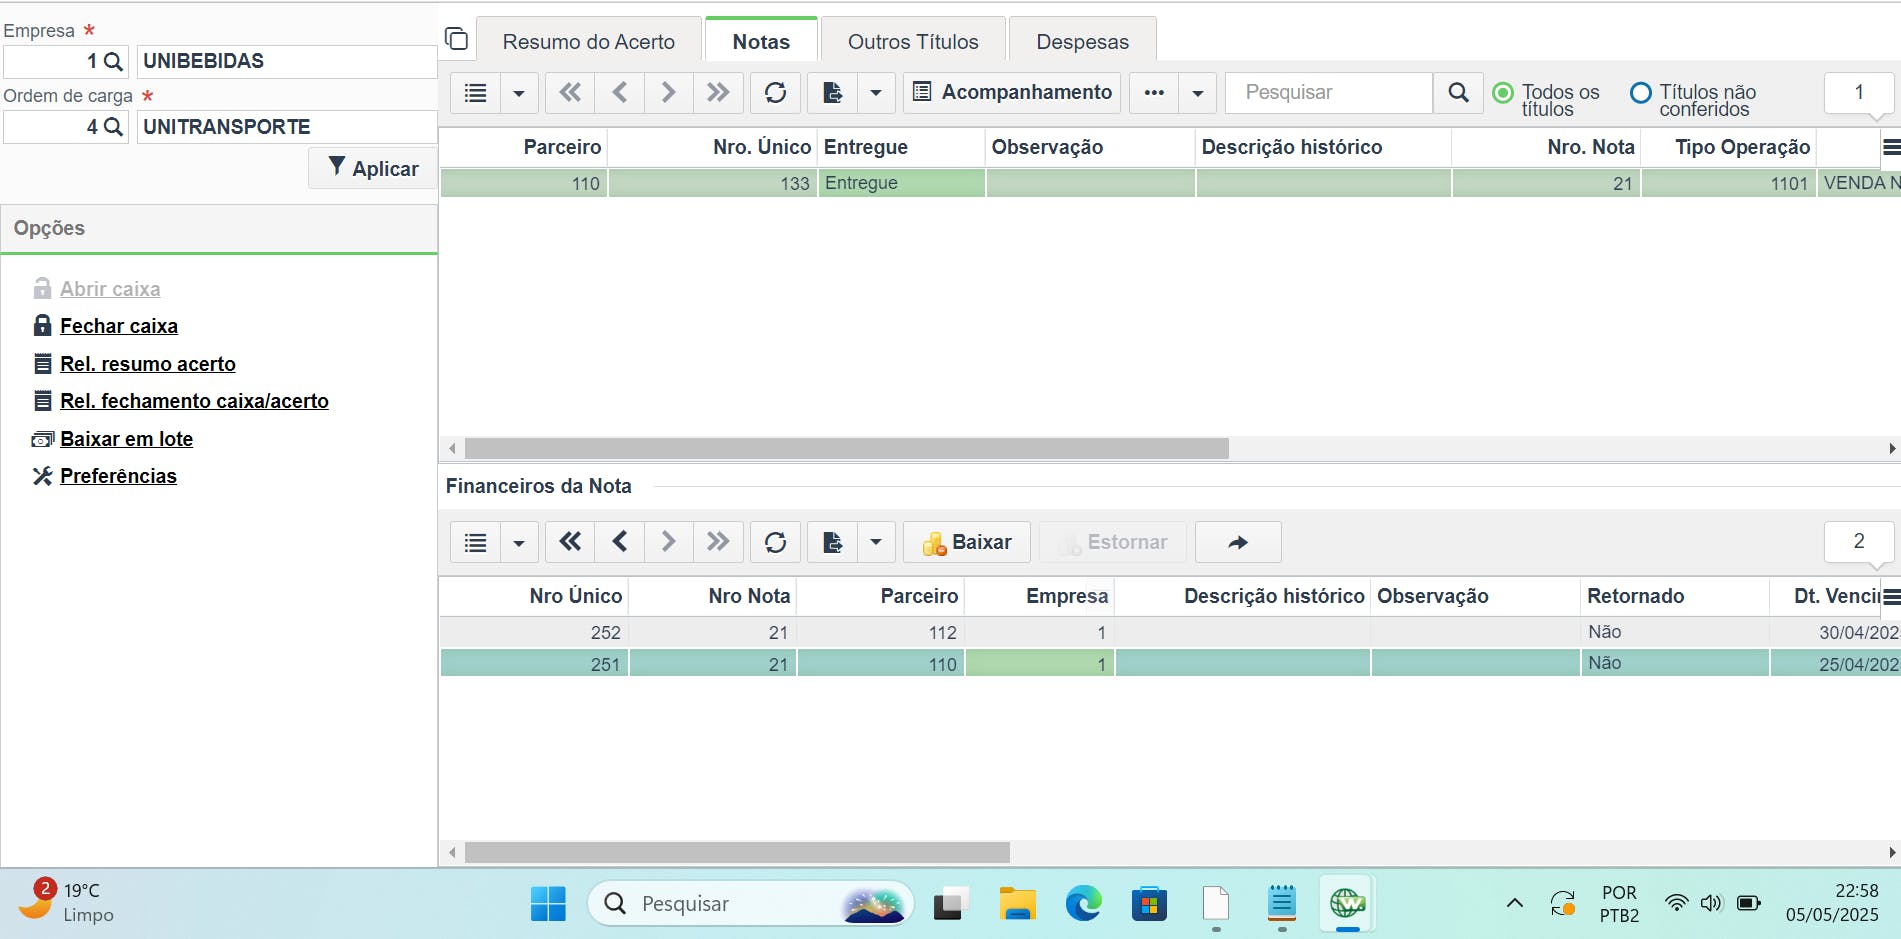Go to last record in Notas grid
The width and height of the screenshot is (1901, 939).
click(x=718, y=93)
